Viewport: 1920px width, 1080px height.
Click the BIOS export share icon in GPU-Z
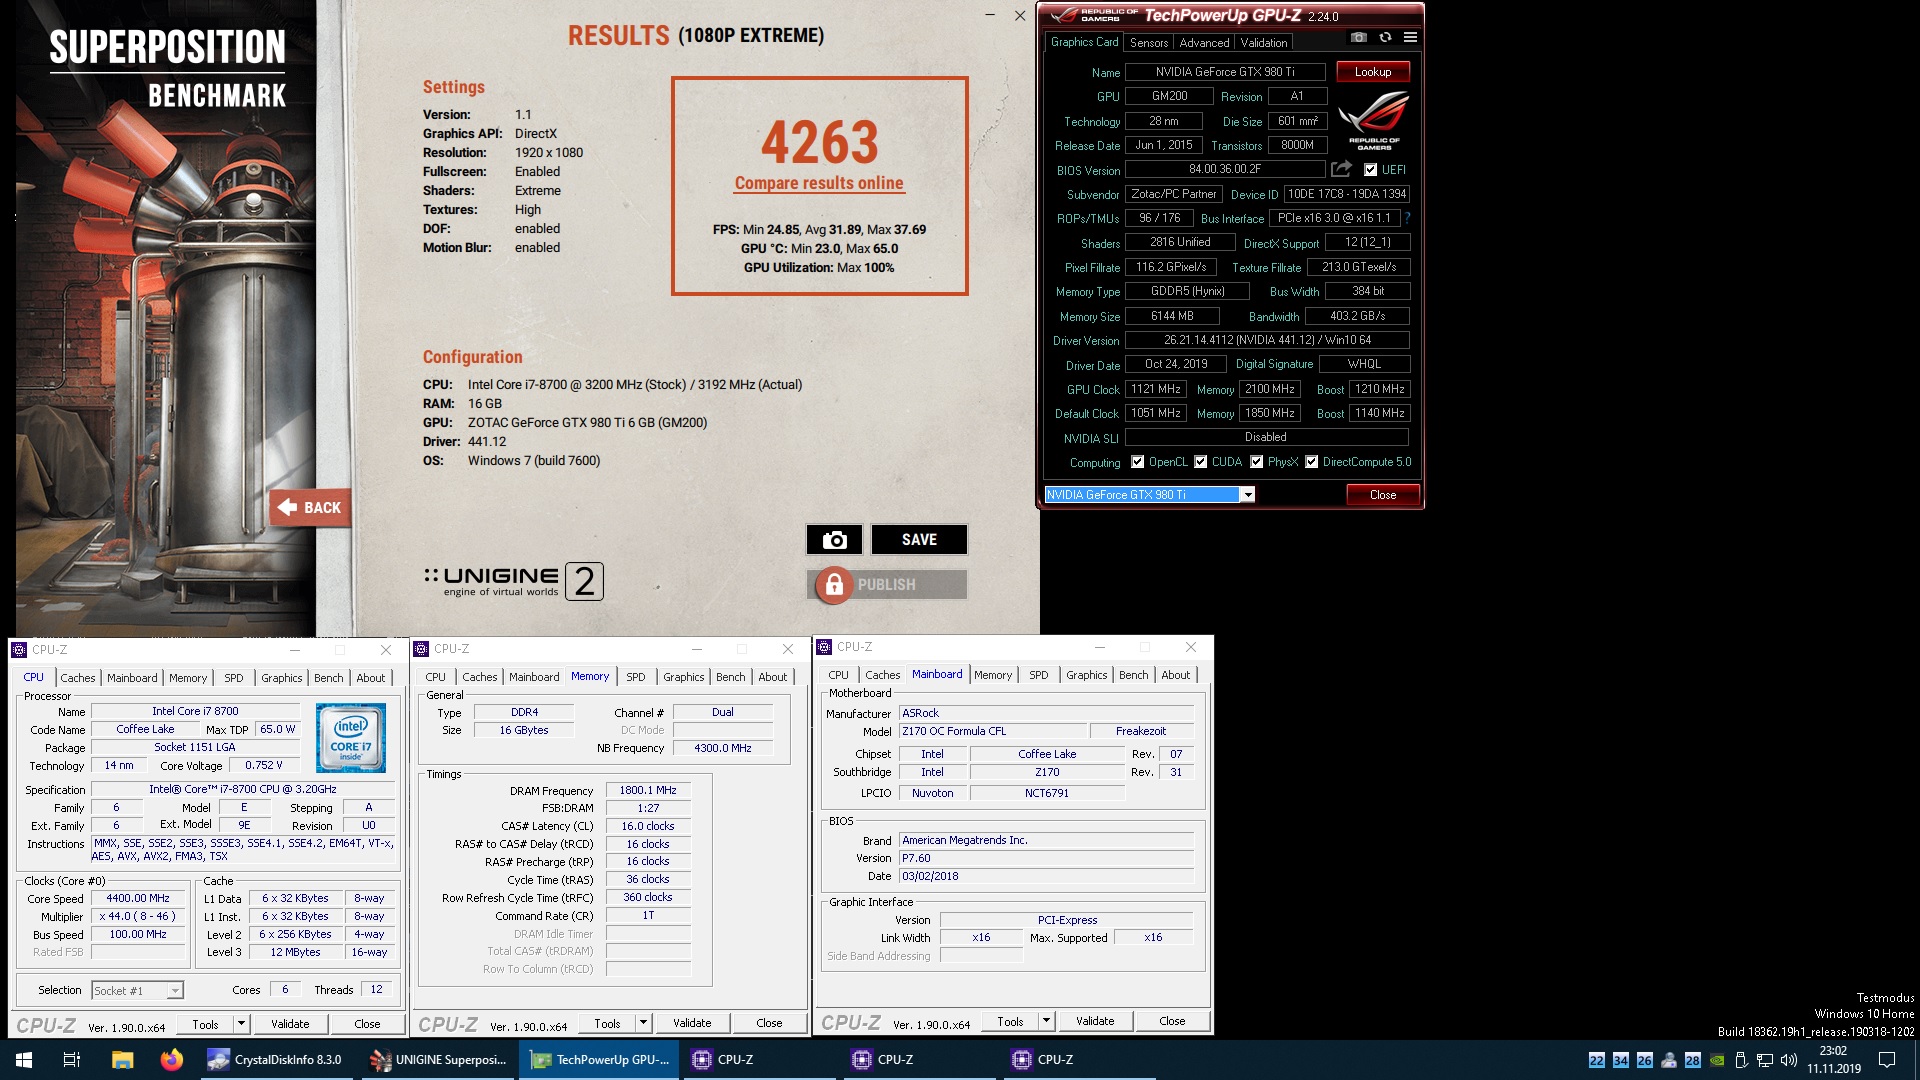click(x=1341, y=169)
